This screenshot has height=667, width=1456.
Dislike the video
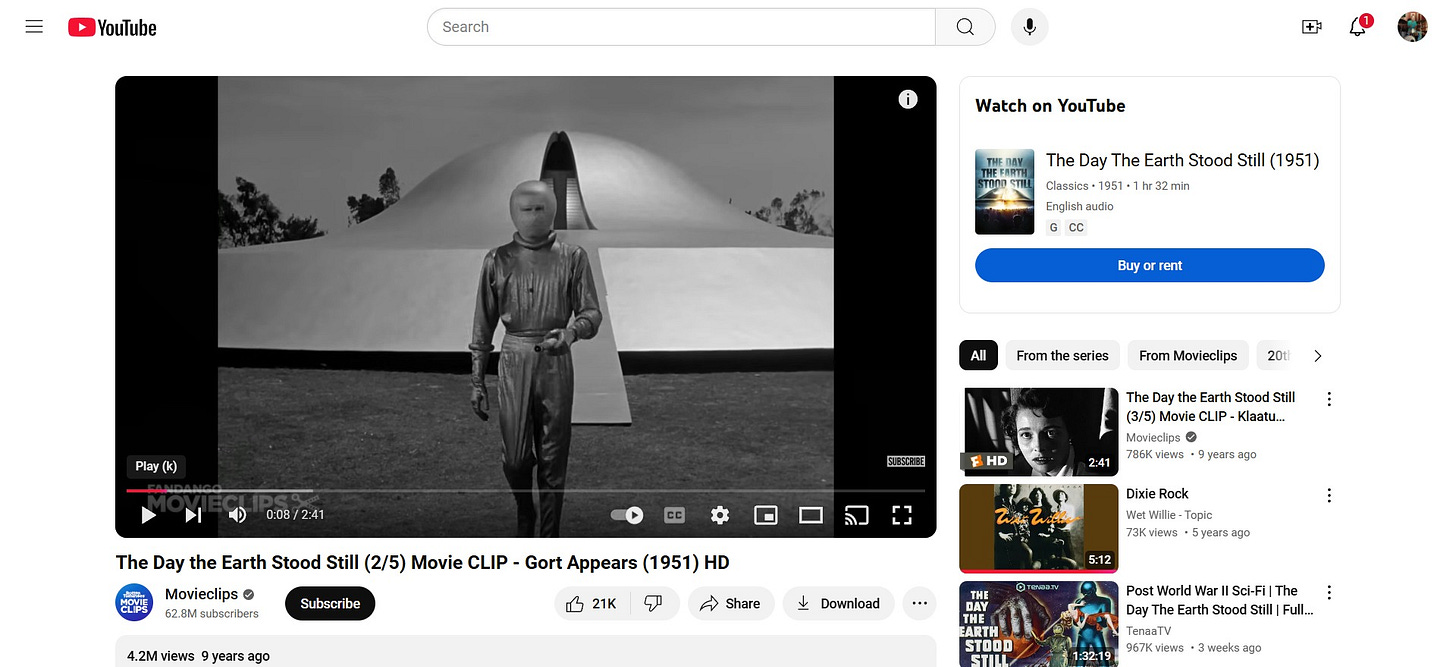(654, 604)
